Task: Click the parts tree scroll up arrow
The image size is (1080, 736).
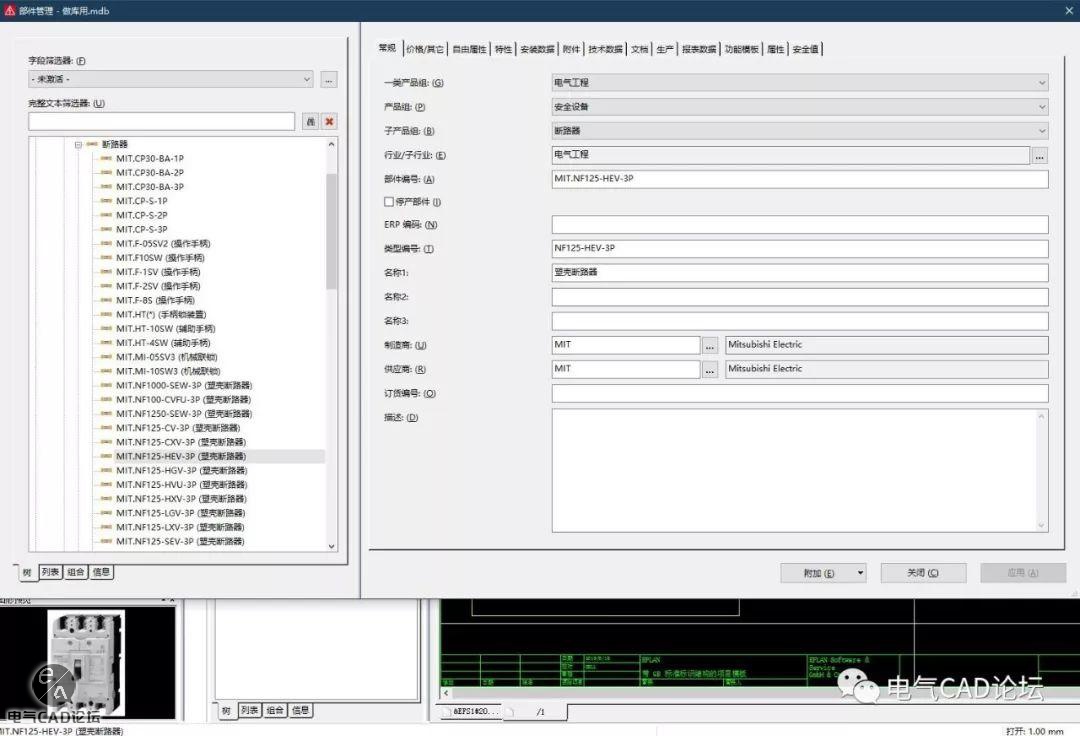Action: [x=331, y=145]
